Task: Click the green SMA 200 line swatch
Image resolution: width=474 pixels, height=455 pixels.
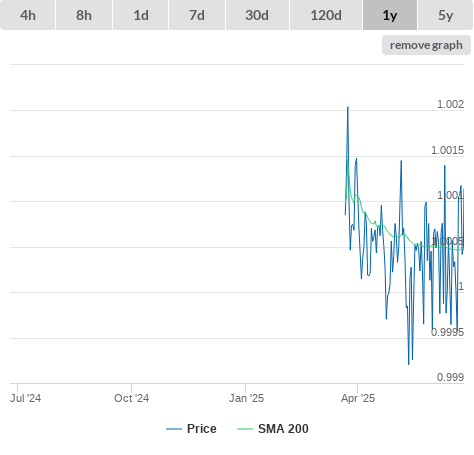Action: point(245,429)
